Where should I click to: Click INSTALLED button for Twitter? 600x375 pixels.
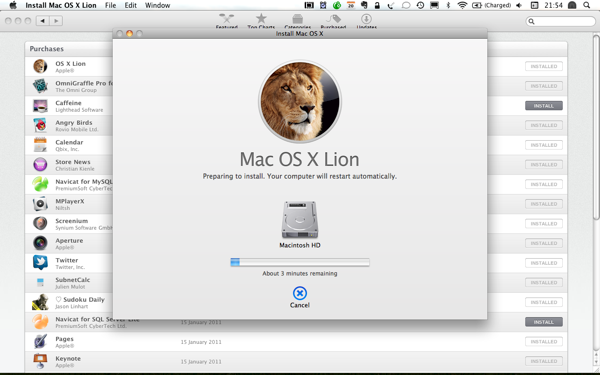pos(544,263)
